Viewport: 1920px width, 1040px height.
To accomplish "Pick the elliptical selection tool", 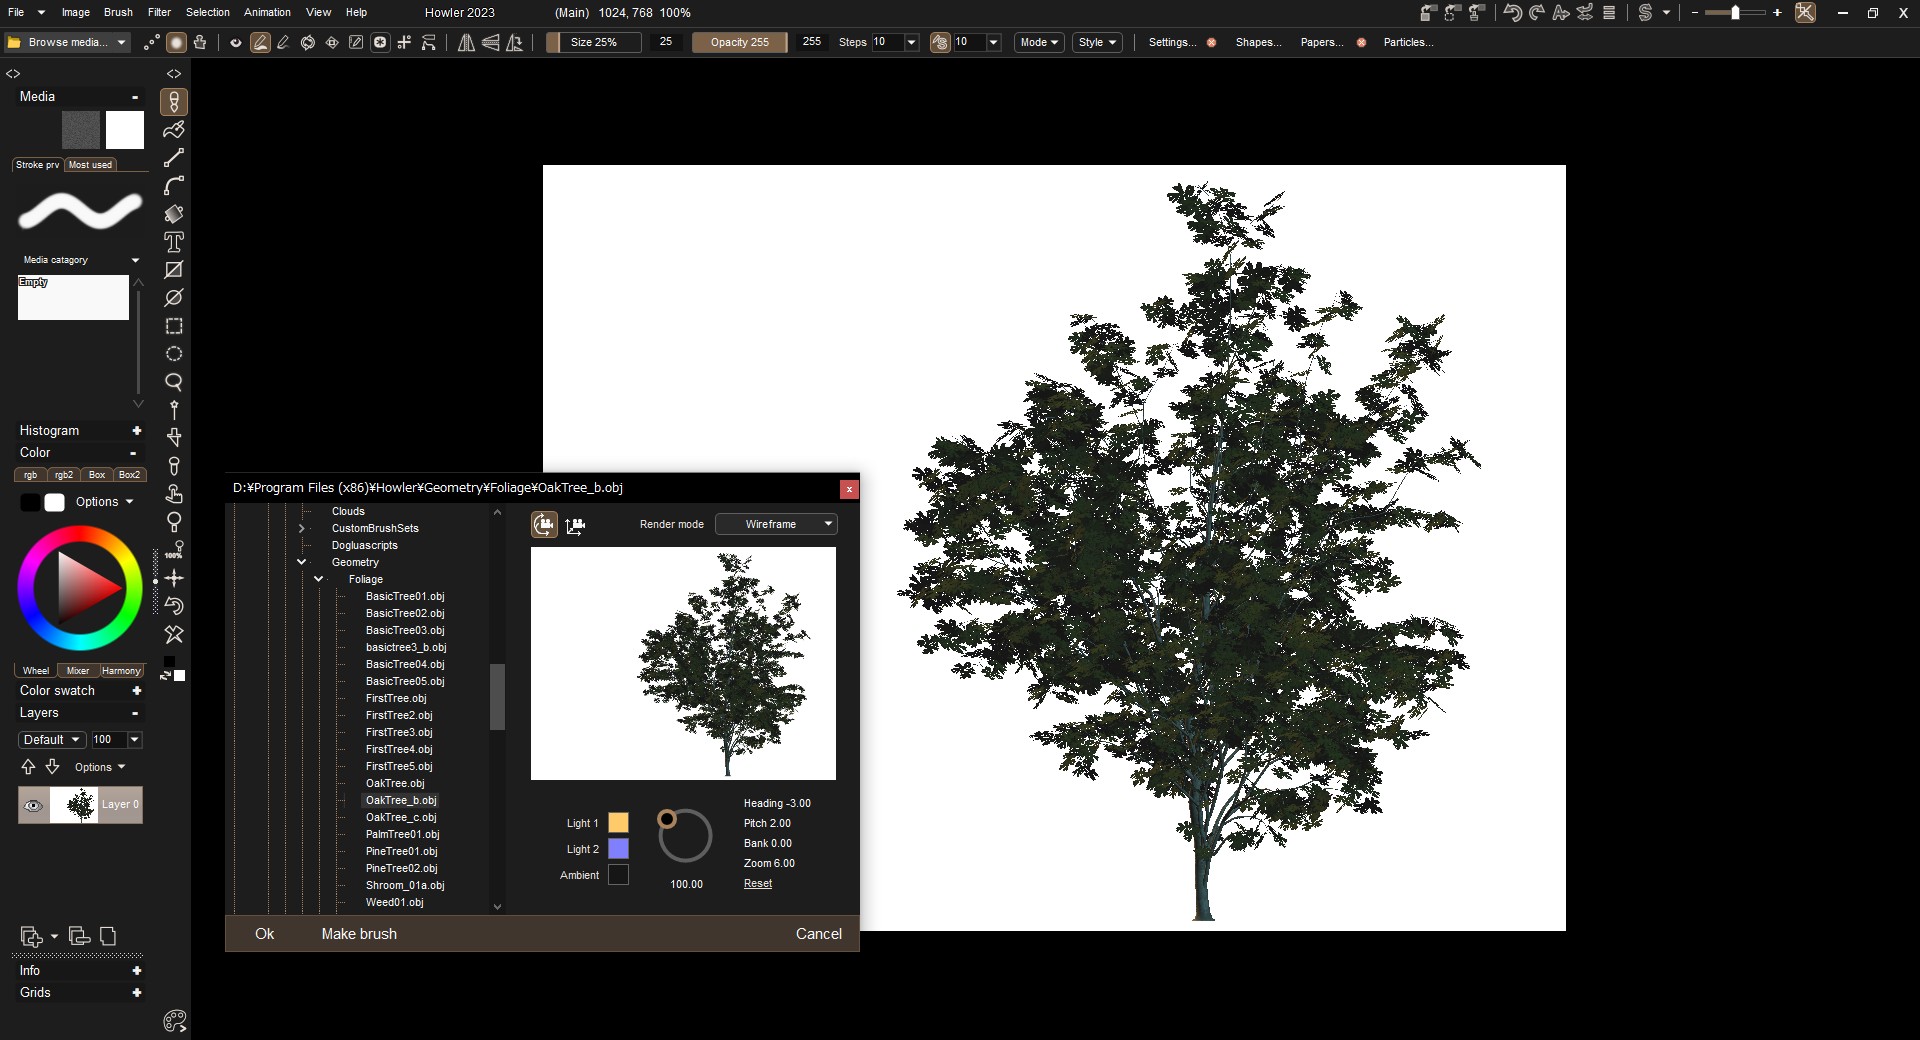I will [x=174, y=354].
